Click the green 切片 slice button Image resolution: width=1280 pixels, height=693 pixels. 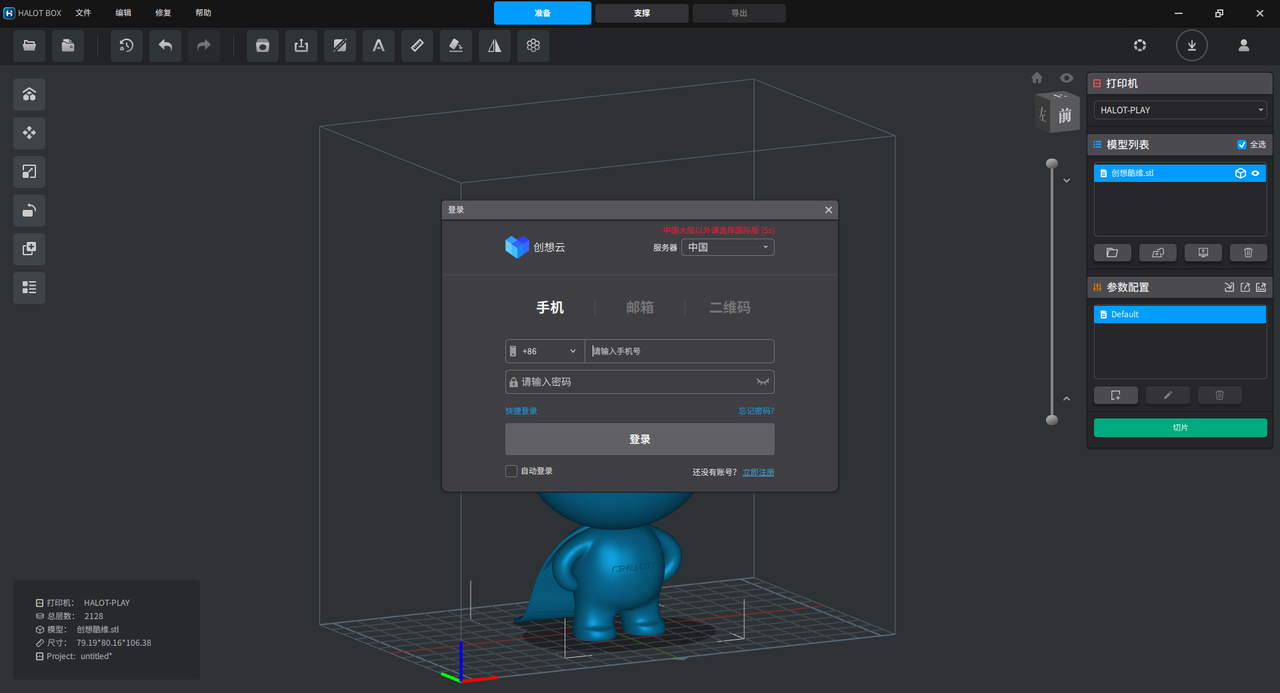pyautogui.click(x=1180, y=428)
